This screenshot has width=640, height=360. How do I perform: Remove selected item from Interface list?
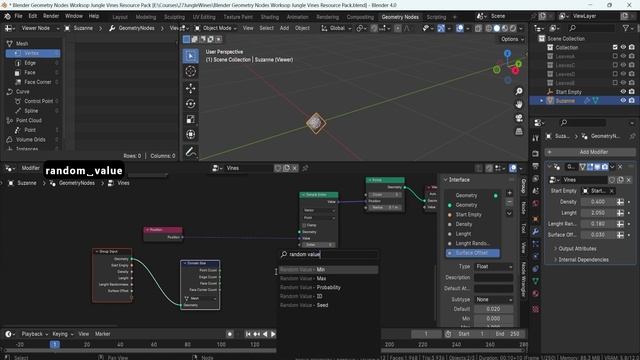coord(509,202)
